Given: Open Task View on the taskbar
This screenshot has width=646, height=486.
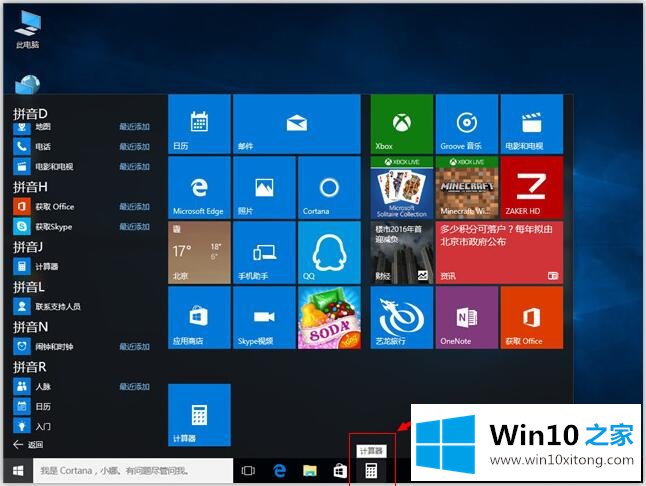Looking at the screenshot, I should click(248, 470).
